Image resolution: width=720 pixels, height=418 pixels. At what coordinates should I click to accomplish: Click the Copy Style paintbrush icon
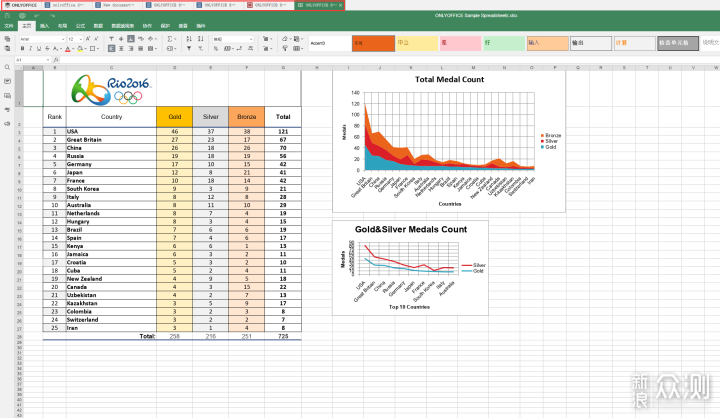click(x=285, y=48)
